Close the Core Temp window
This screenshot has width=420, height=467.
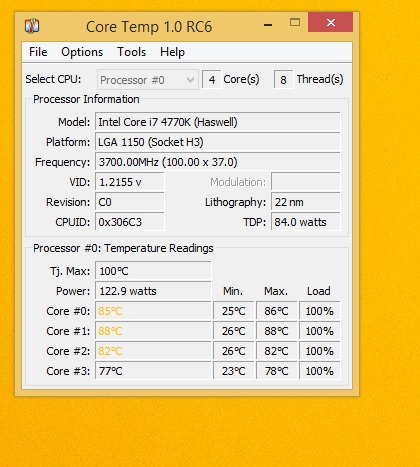[x=330, y=22]
